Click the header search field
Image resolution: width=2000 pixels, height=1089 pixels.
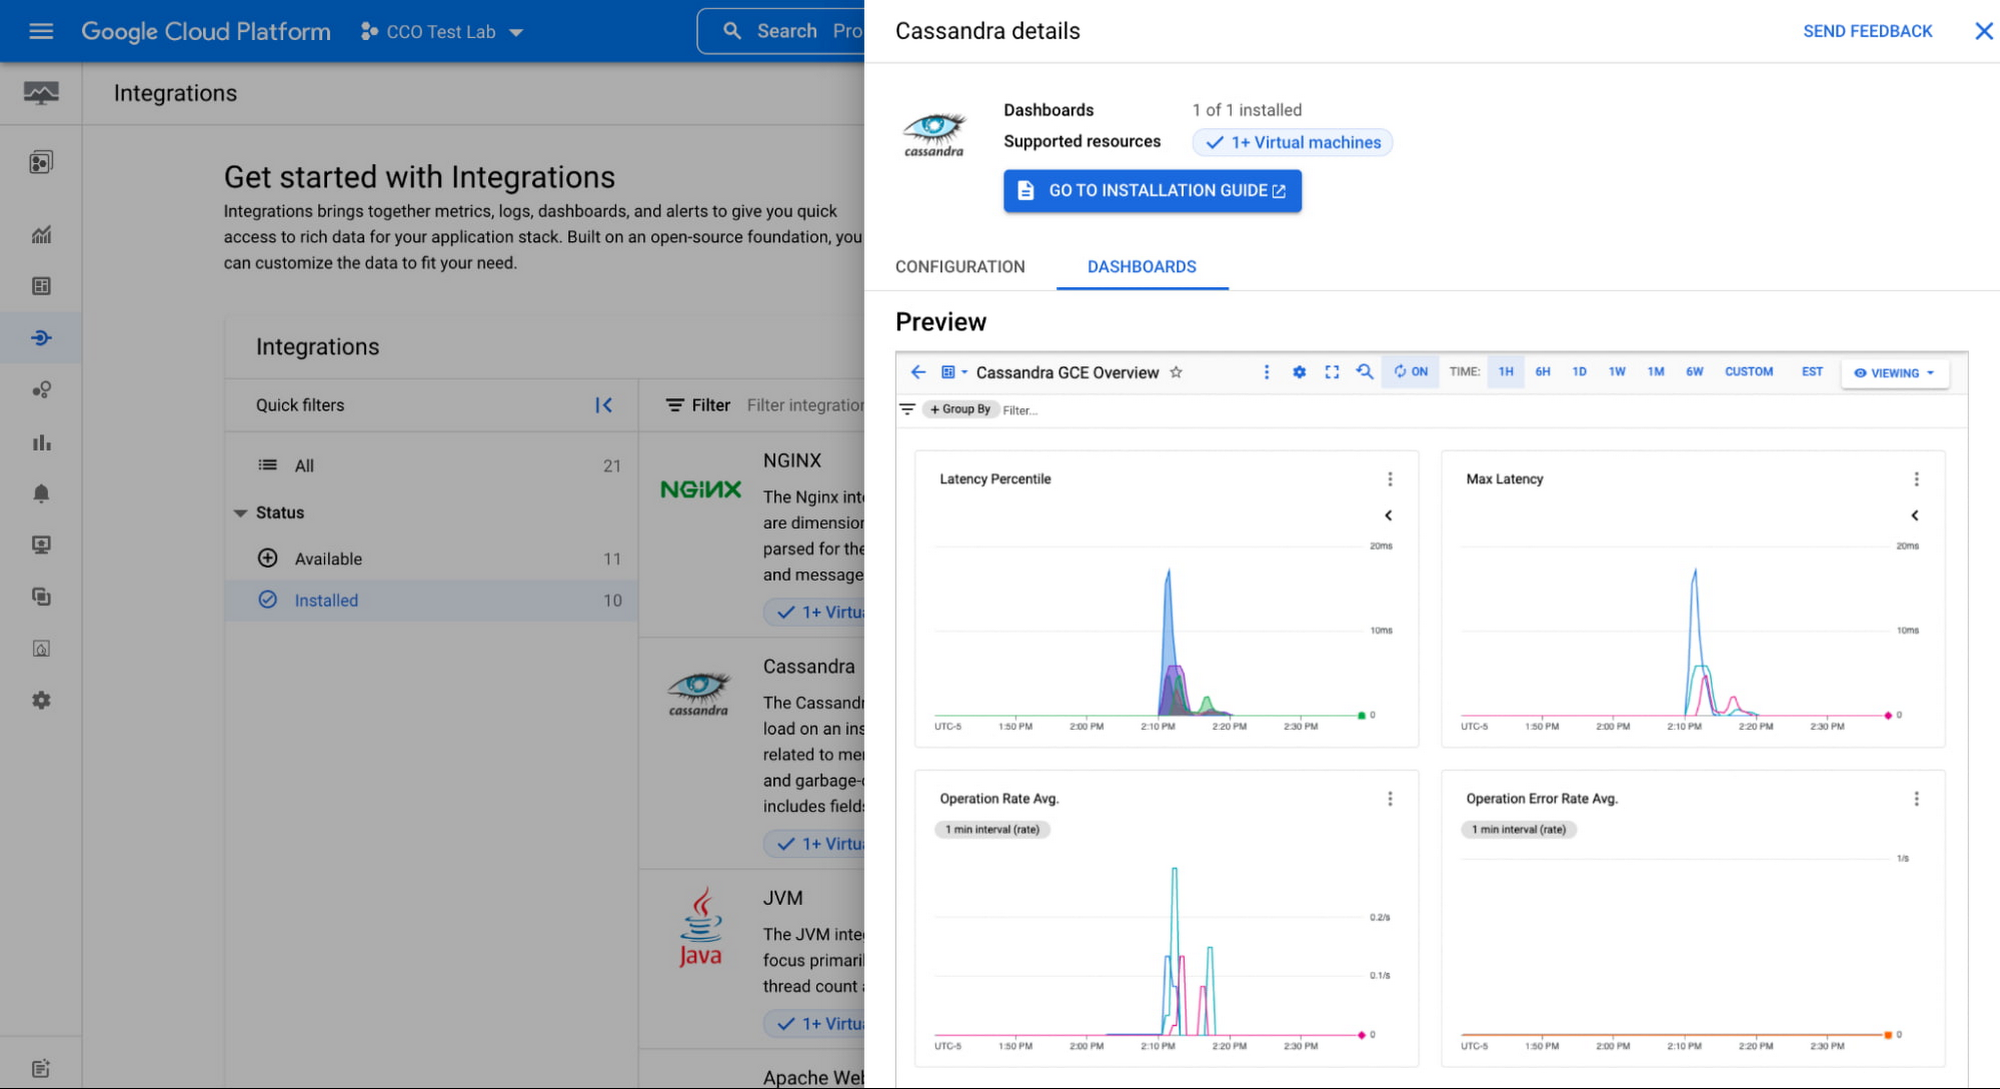[x=781, y=31]
